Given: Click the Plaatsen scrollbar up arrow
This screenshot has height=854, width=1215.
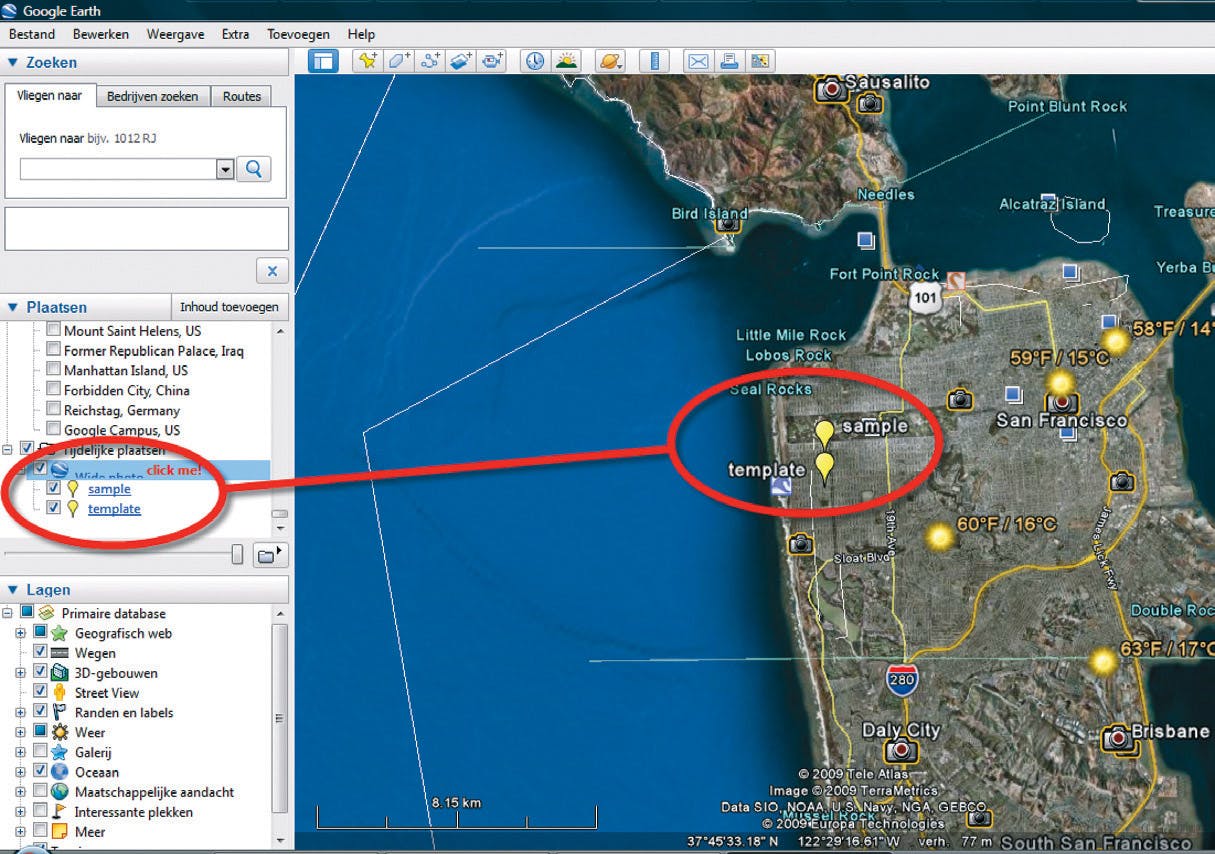Looking at the screenshot, I should (280, 331).
